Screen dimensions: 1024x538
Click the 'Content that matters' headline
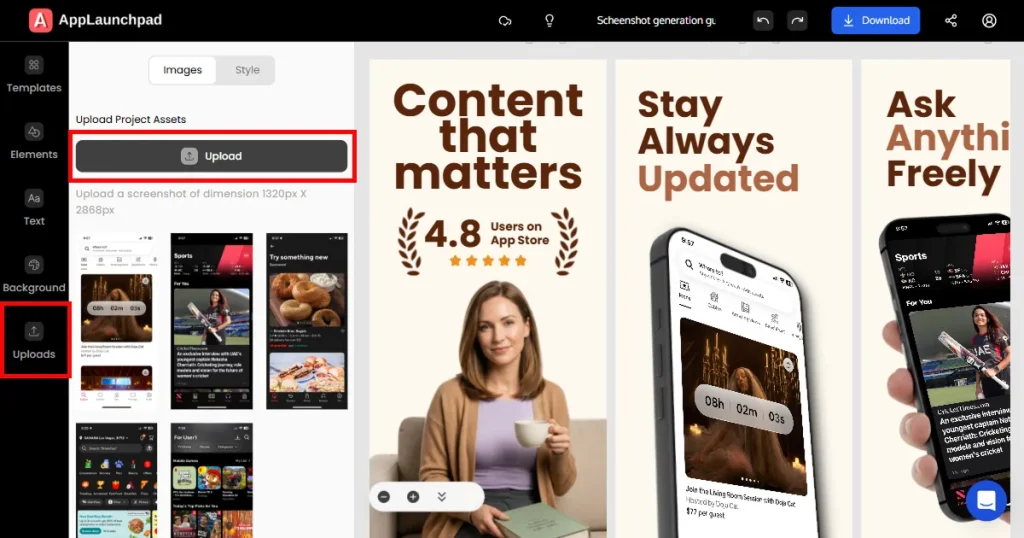pos(488,136)
